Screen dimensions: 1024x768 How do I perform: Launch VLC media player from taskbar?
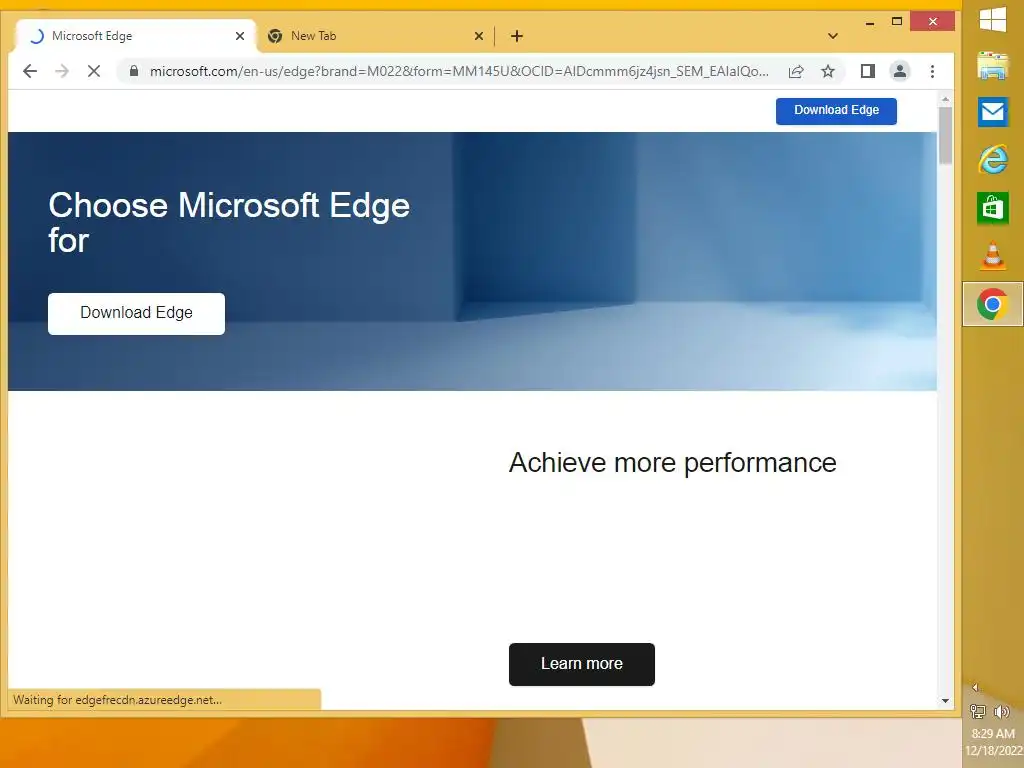tap(993, 255)
